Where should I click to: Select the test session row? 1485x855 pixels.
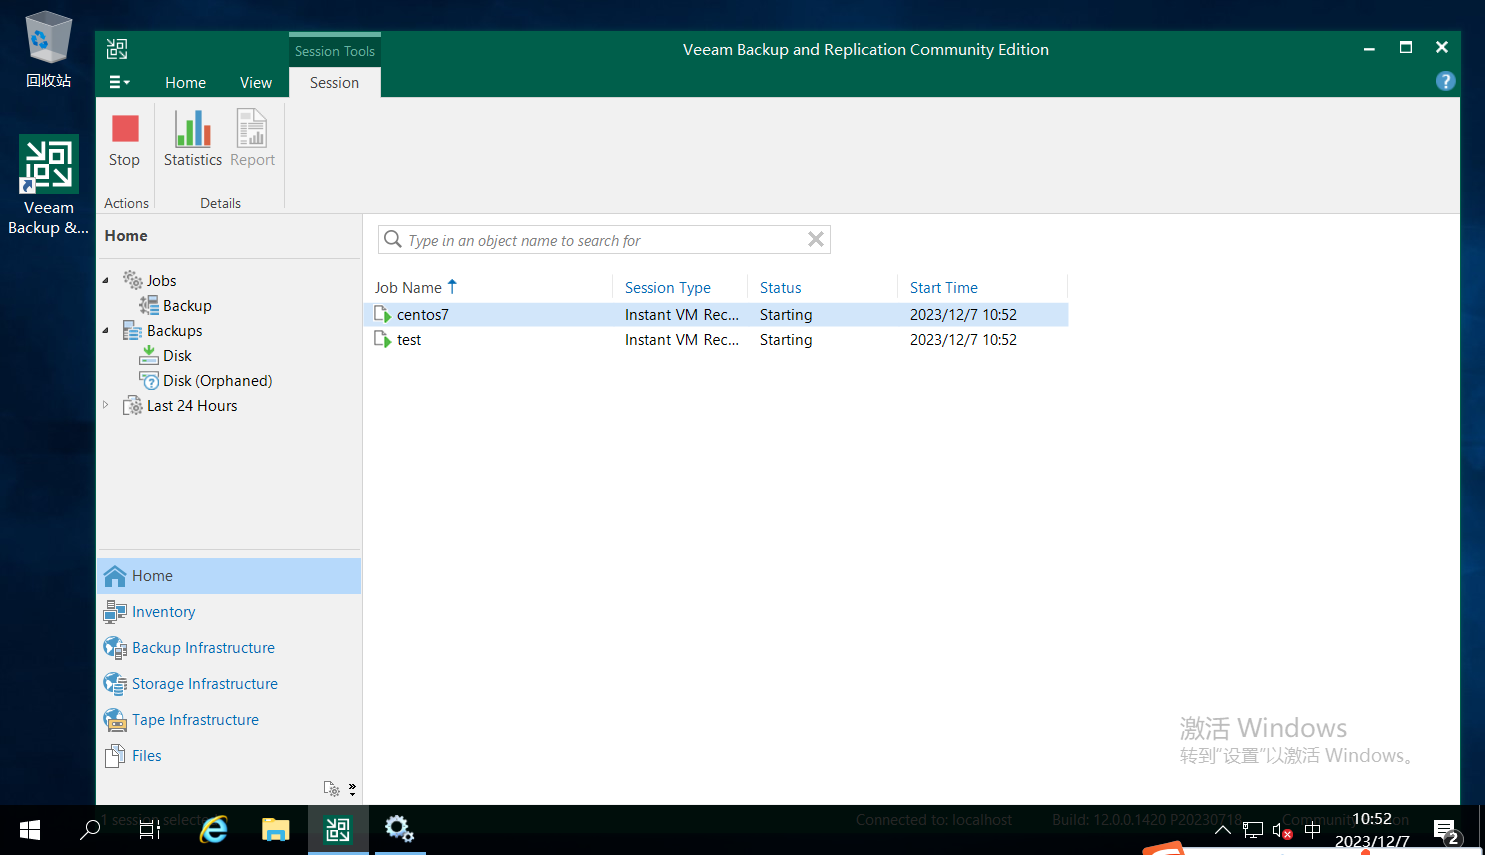click(x=717, y=339)
